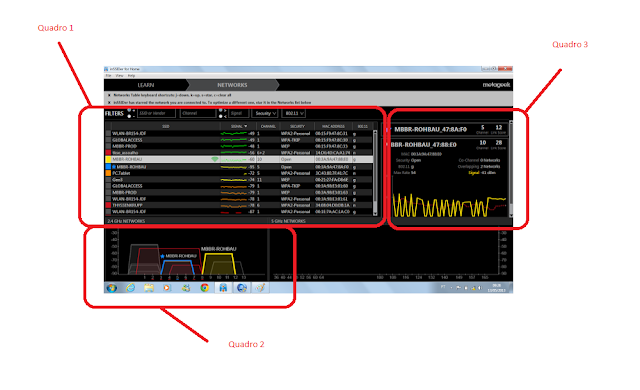Switch to the LEARN tab
The height and width of the screenshot is (390, 640).
(146, 85)
